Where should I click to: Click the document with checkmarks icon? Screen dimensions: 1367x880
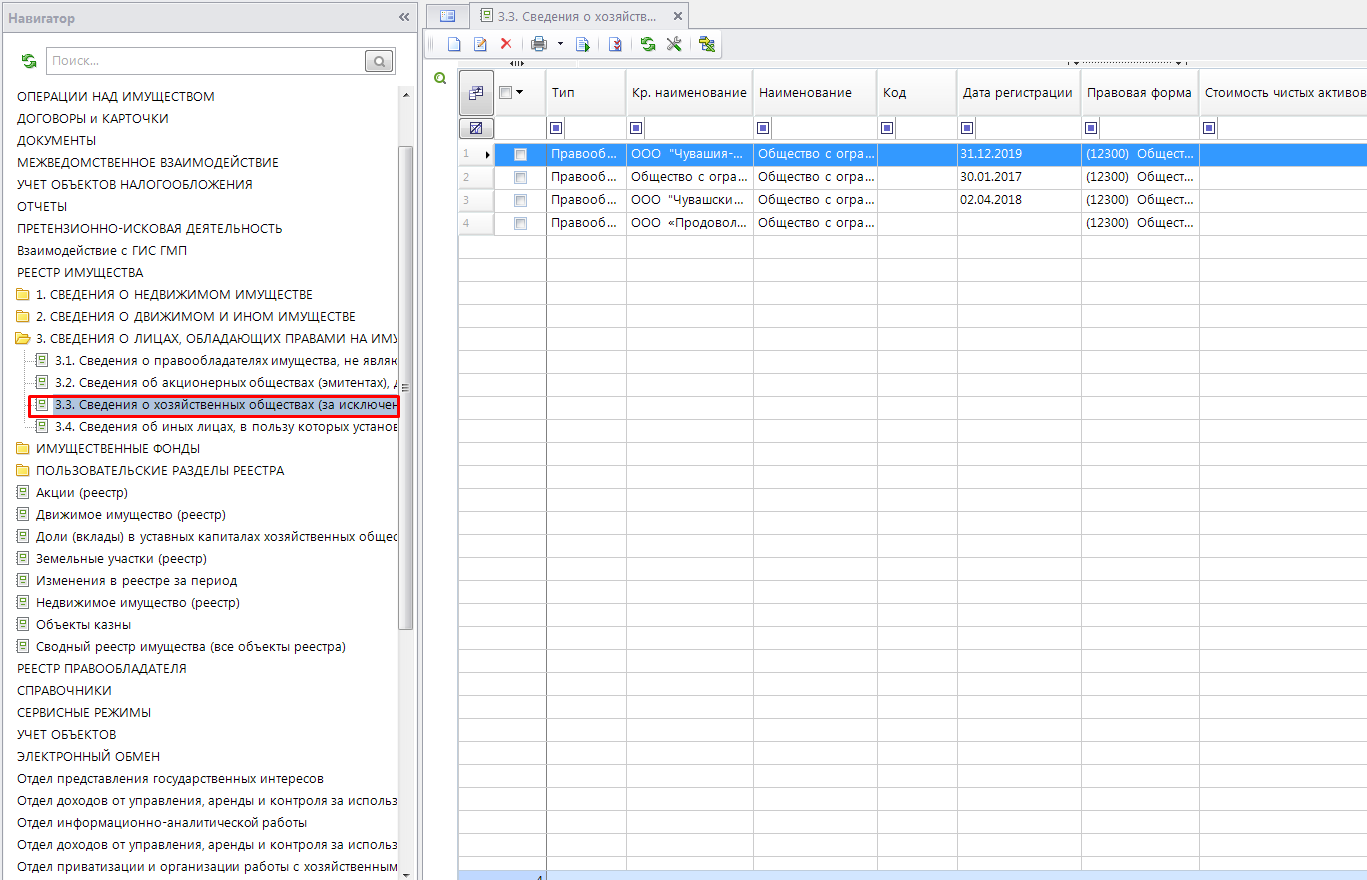point(615,44)
